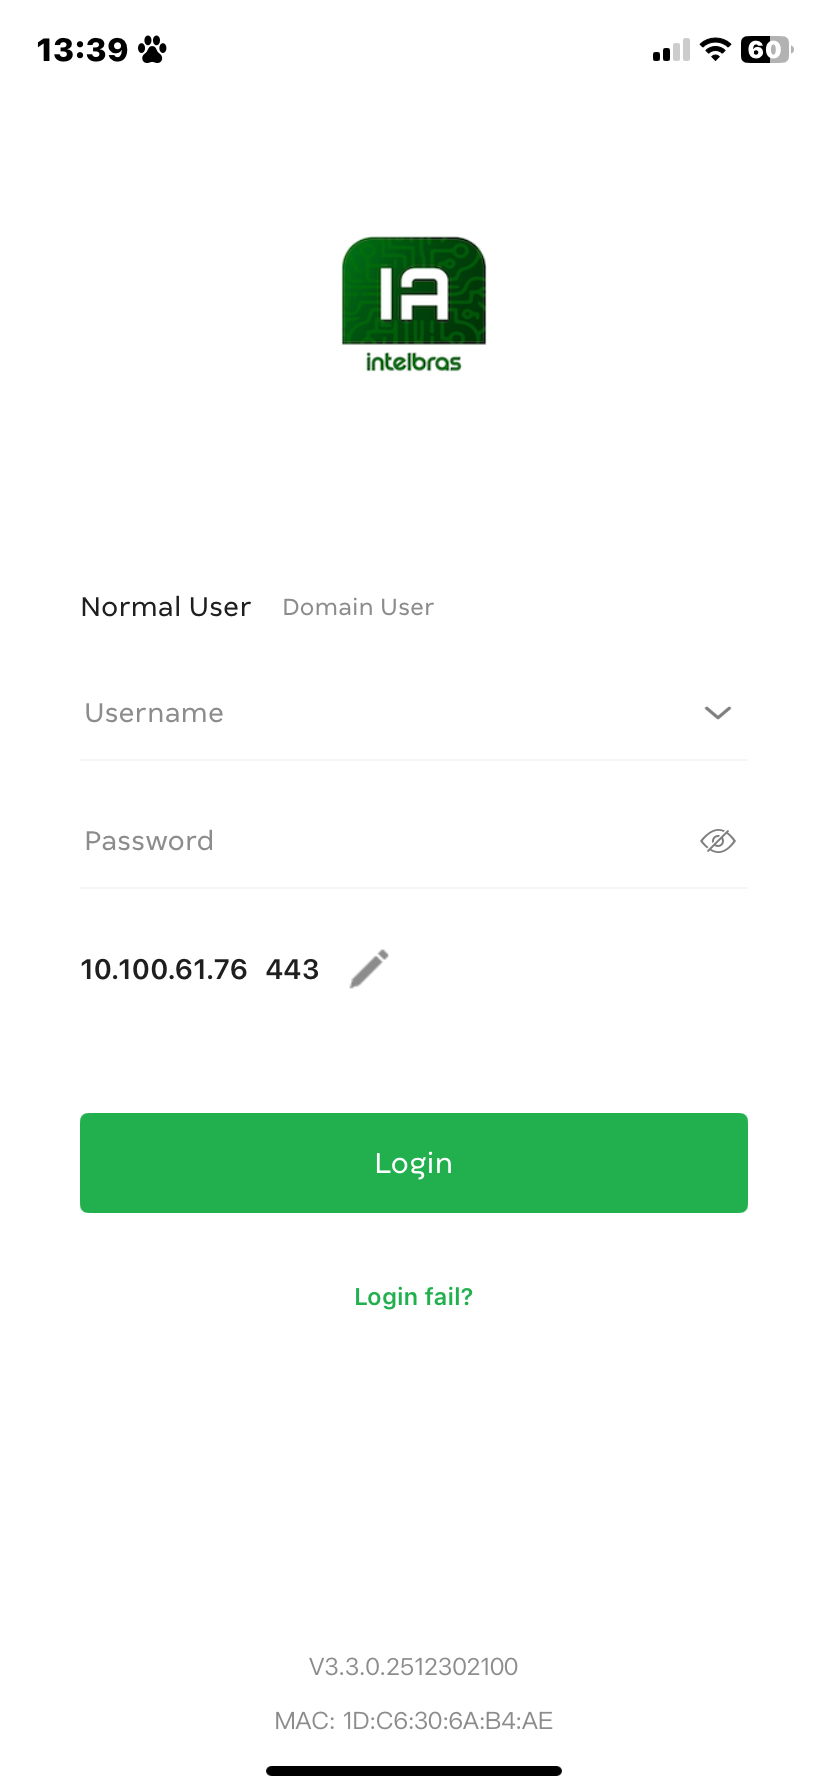Focus the Password input field
Screen dimensions: 828x1792
380,841
